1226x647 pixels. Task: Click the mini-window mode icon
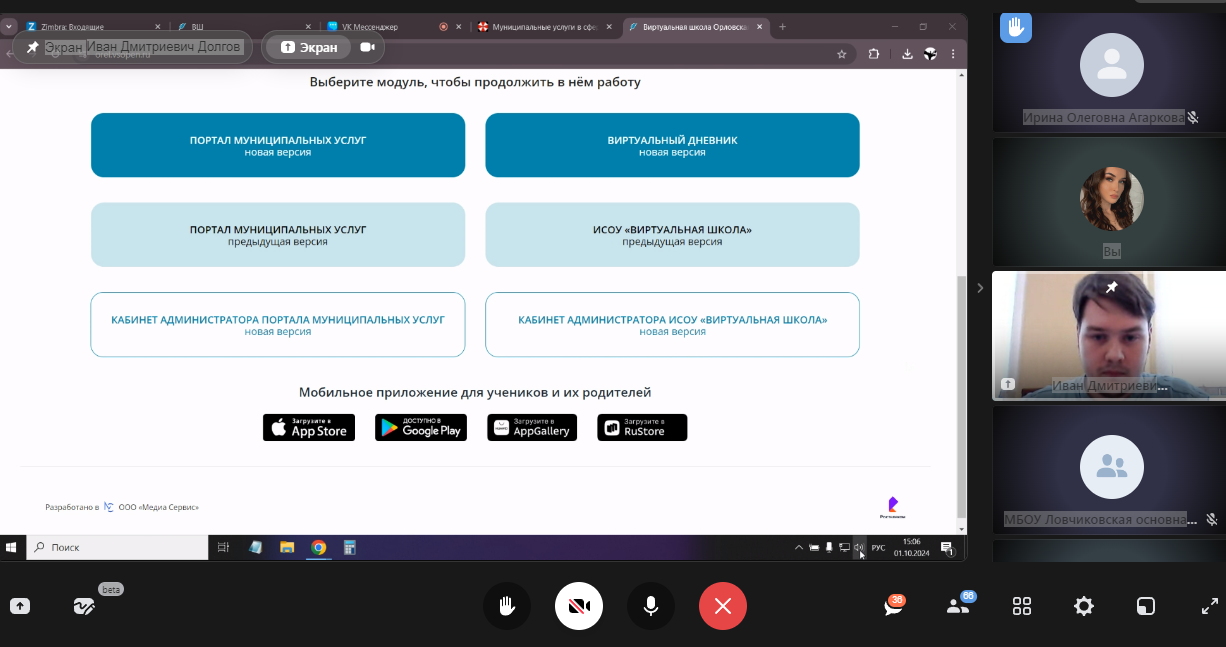pos(1146,606)
